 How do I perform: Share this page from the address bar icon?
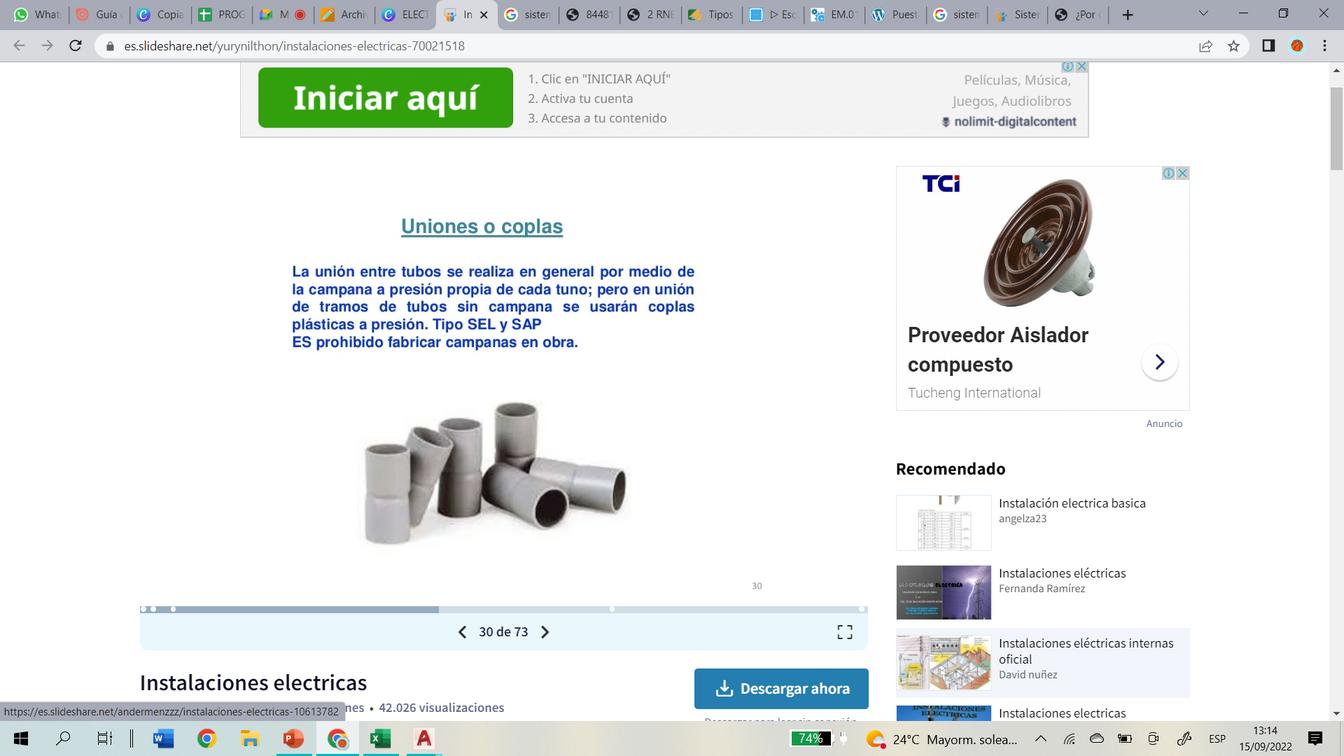[x=1206, y=46]
